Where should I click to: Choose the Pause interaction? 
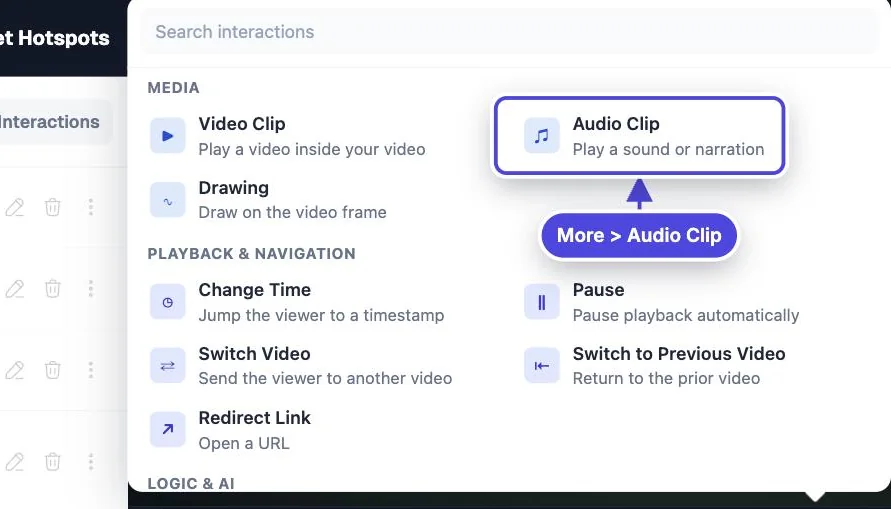[x=662, y=302]
